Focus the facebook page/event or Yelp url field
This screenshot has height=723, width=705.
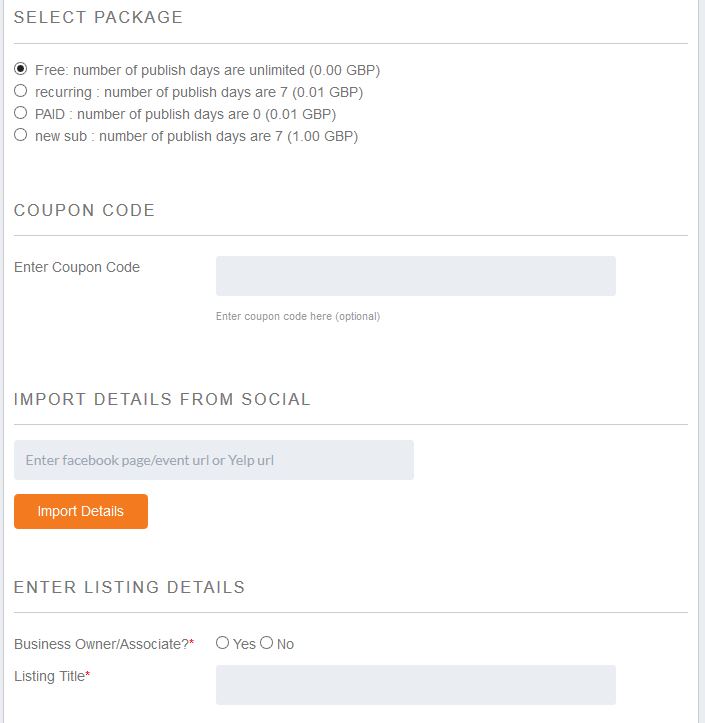click(x=213, y=460)
